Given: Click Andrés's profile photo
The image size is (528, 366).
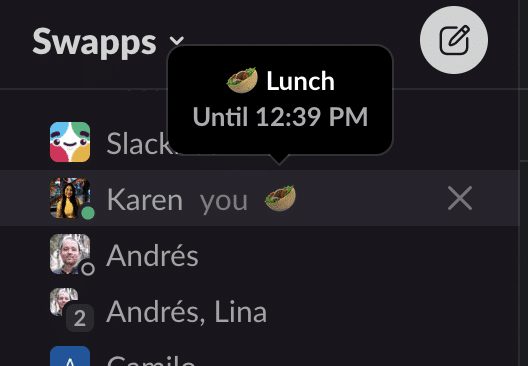Looking at the screenshot, I should tap(70, 254).
